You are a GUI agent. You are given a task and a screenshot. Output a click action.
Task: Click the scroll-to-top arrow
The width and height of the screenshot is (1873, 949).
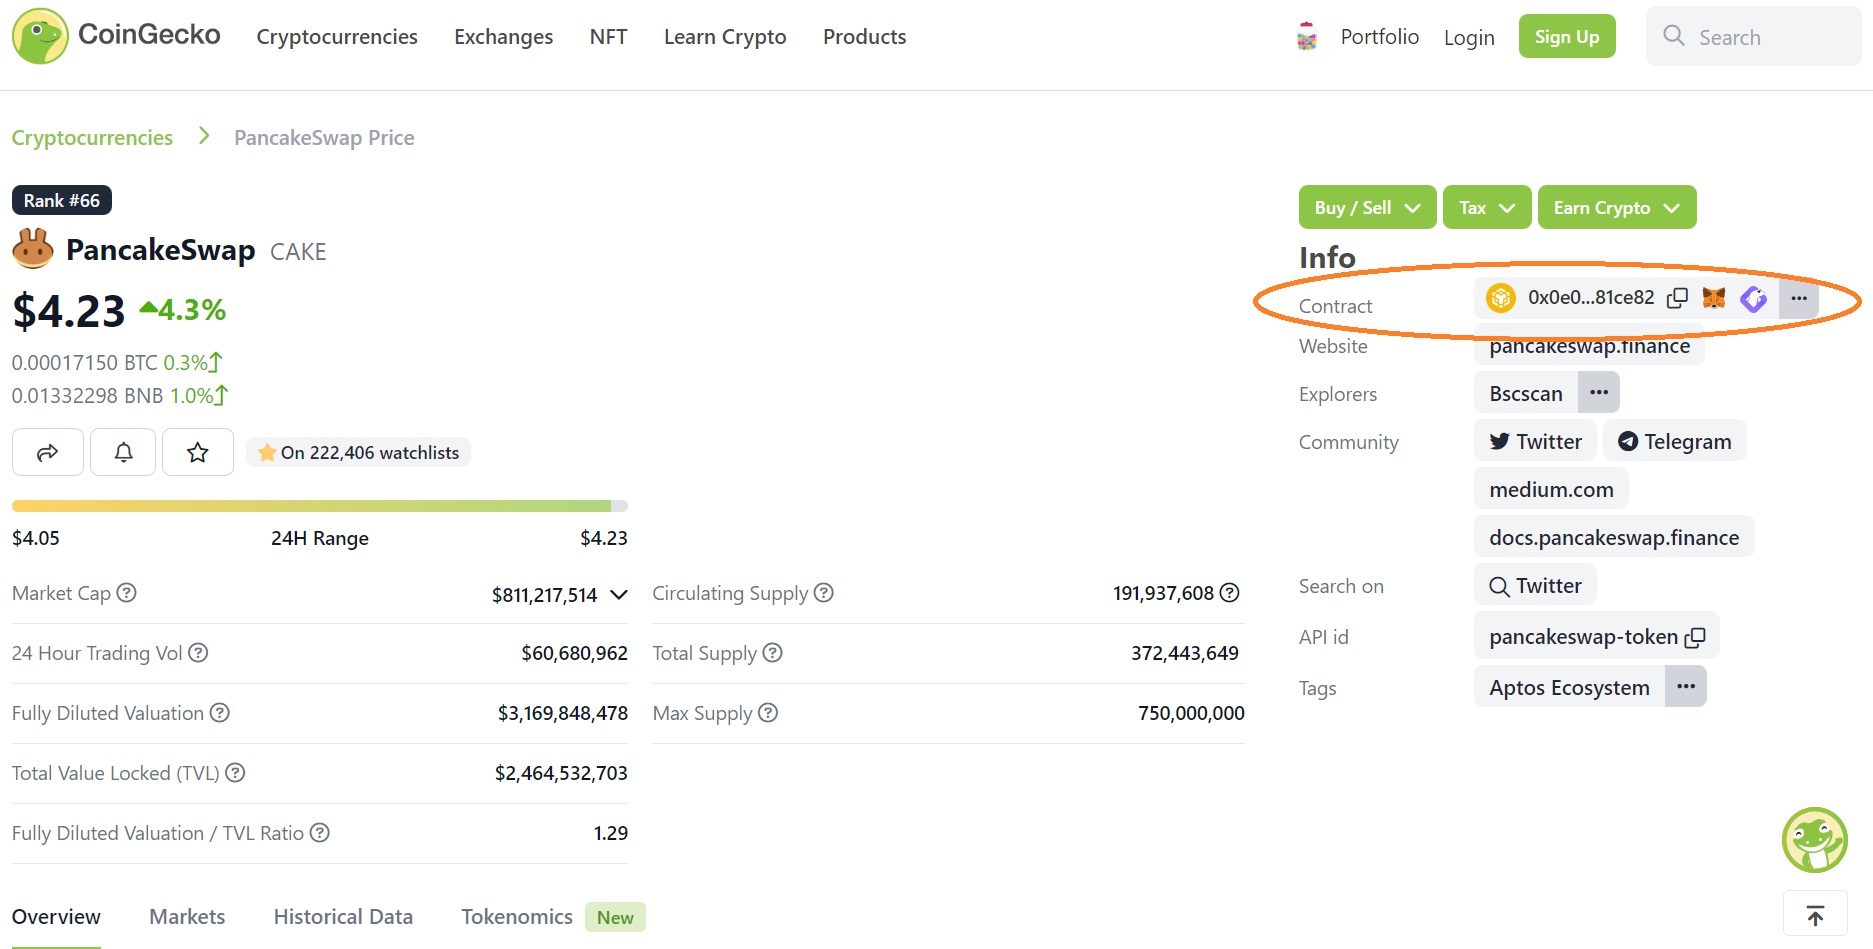coord(1814,913)
